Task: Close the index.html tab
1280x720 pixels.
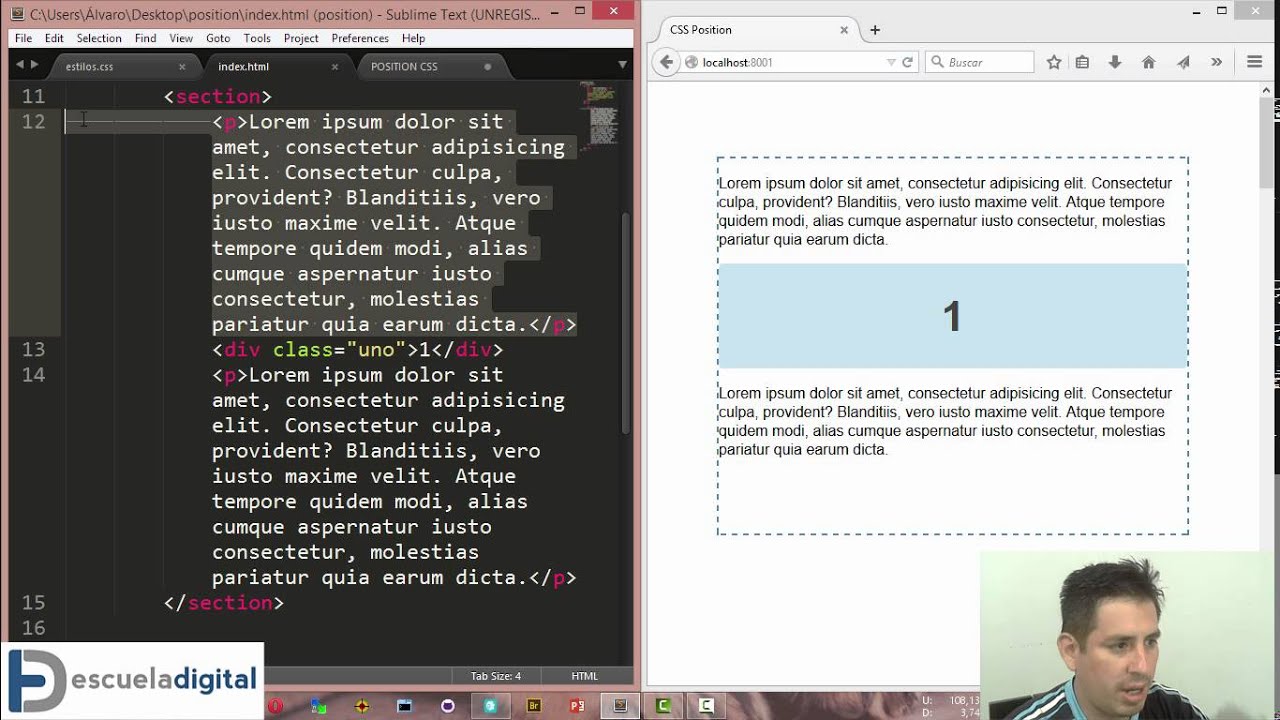Action: point(335,67)
